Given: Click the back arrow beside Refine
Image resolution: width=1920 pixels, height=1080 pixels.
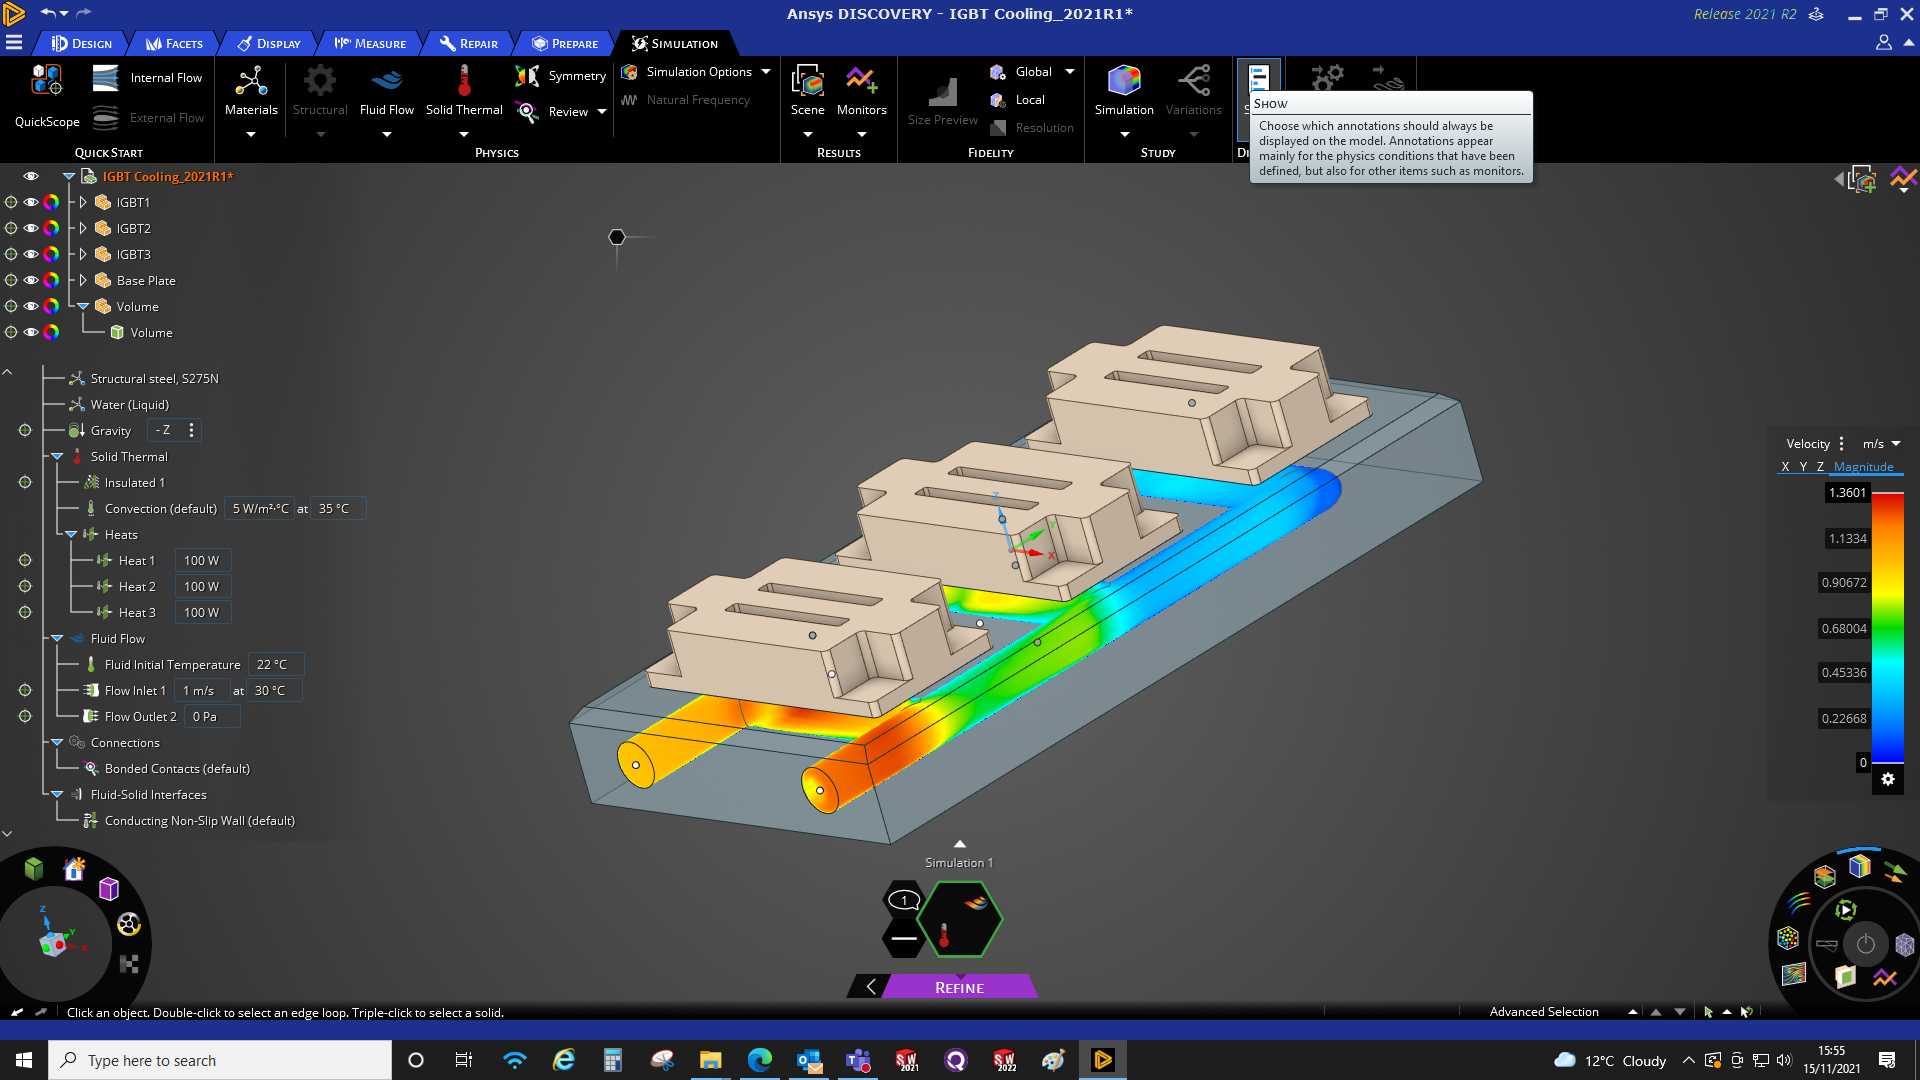Looking at the screenshot, I should (x=871, y=987).
